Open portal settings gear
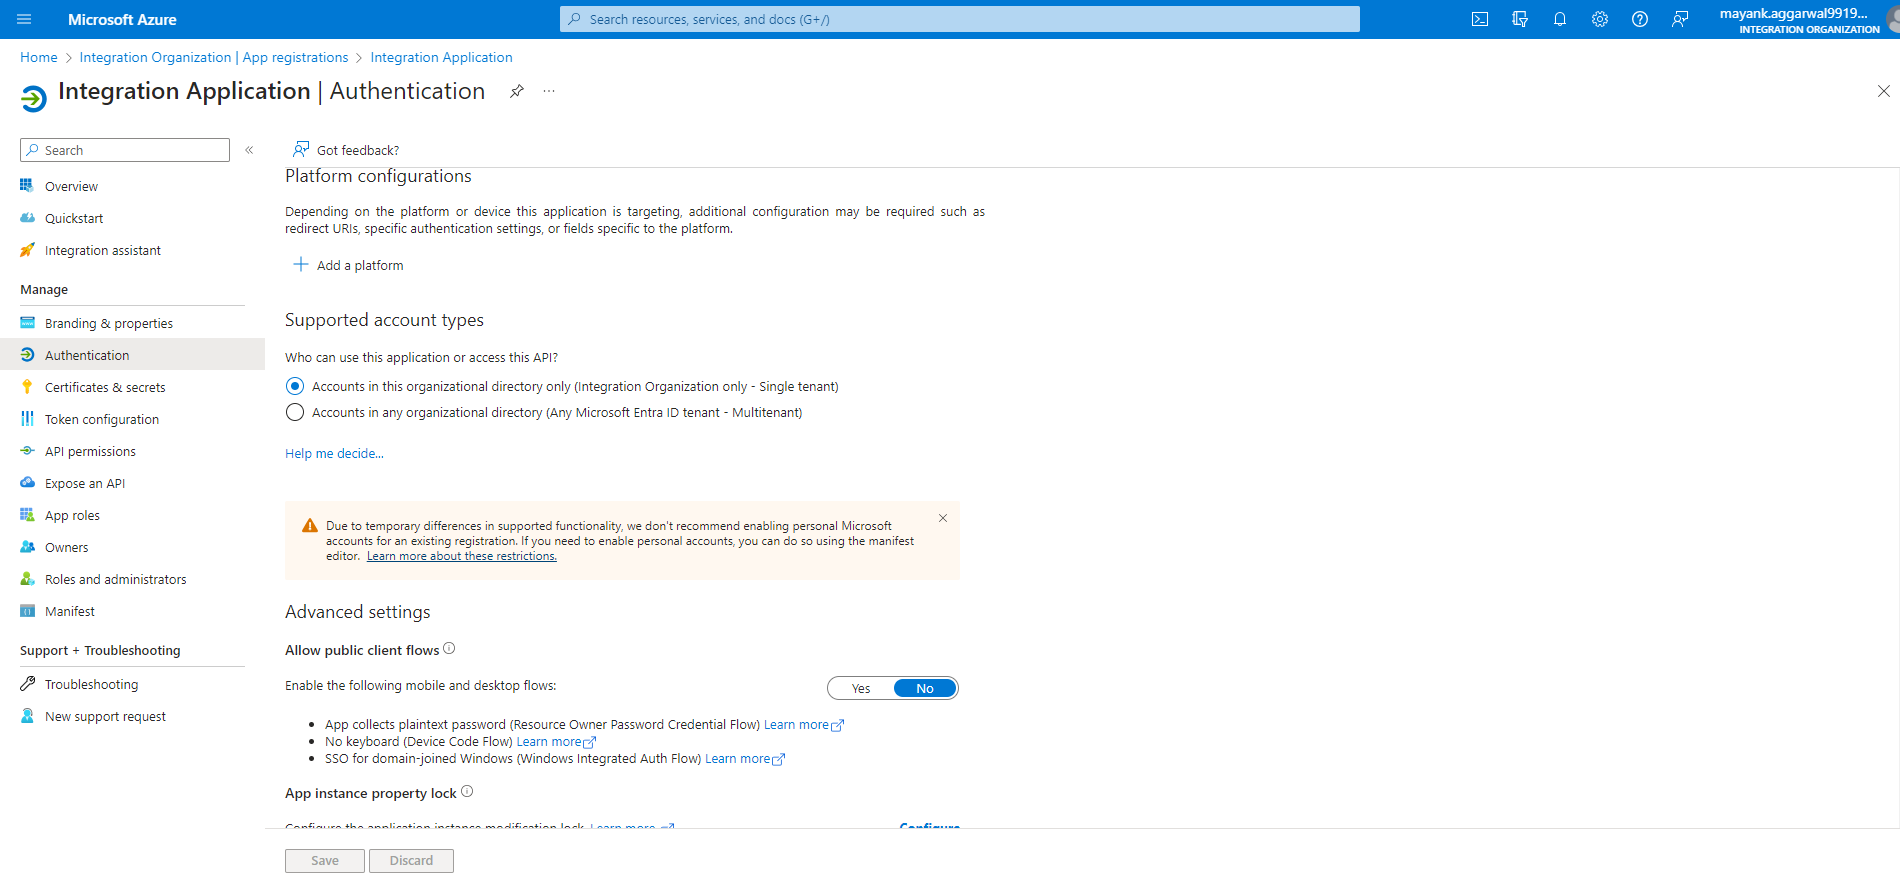The image size is (1900, 887). [x=1600, y=19]
